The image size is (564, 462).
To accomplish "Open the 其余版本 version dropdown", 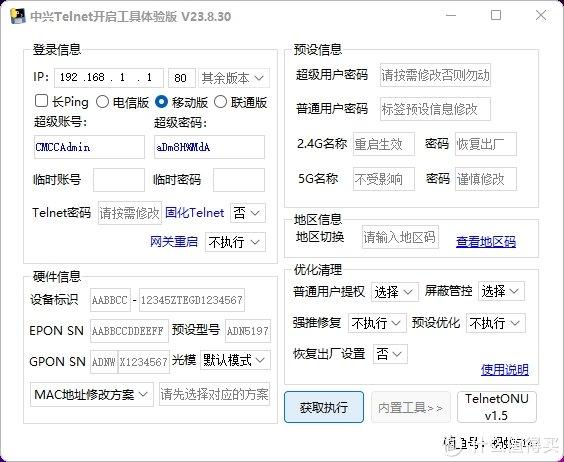I will pyautogui.click(x=234, y=78).
